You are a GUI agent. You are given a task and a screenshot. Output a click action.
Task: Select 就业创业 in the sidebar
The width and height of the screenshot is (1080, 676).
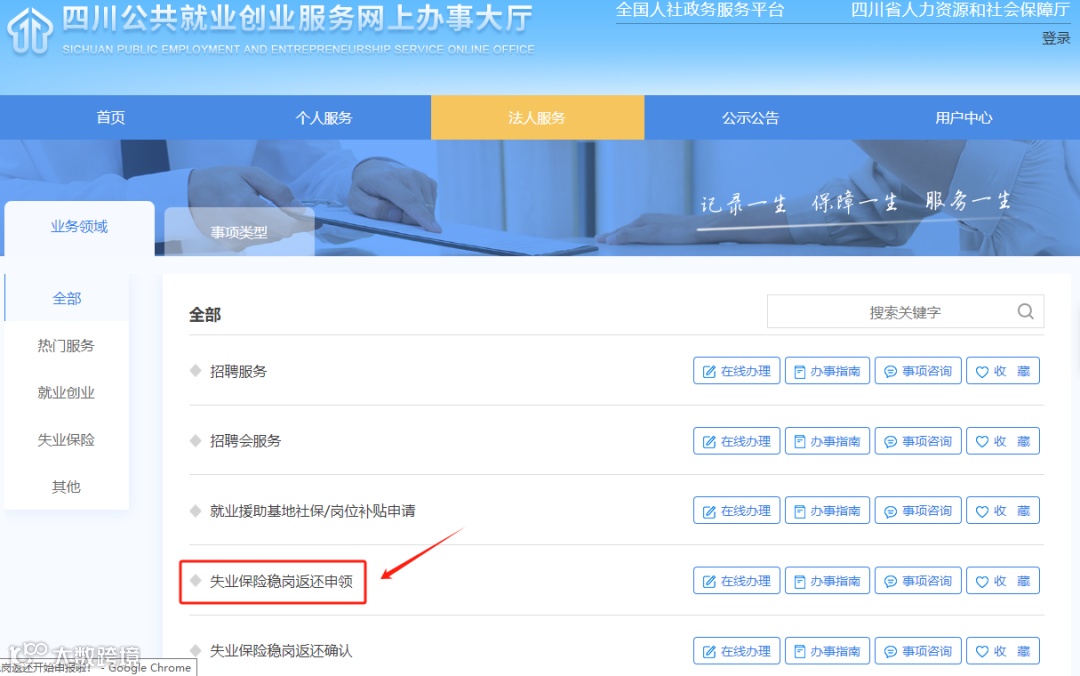tap(66, 393)
